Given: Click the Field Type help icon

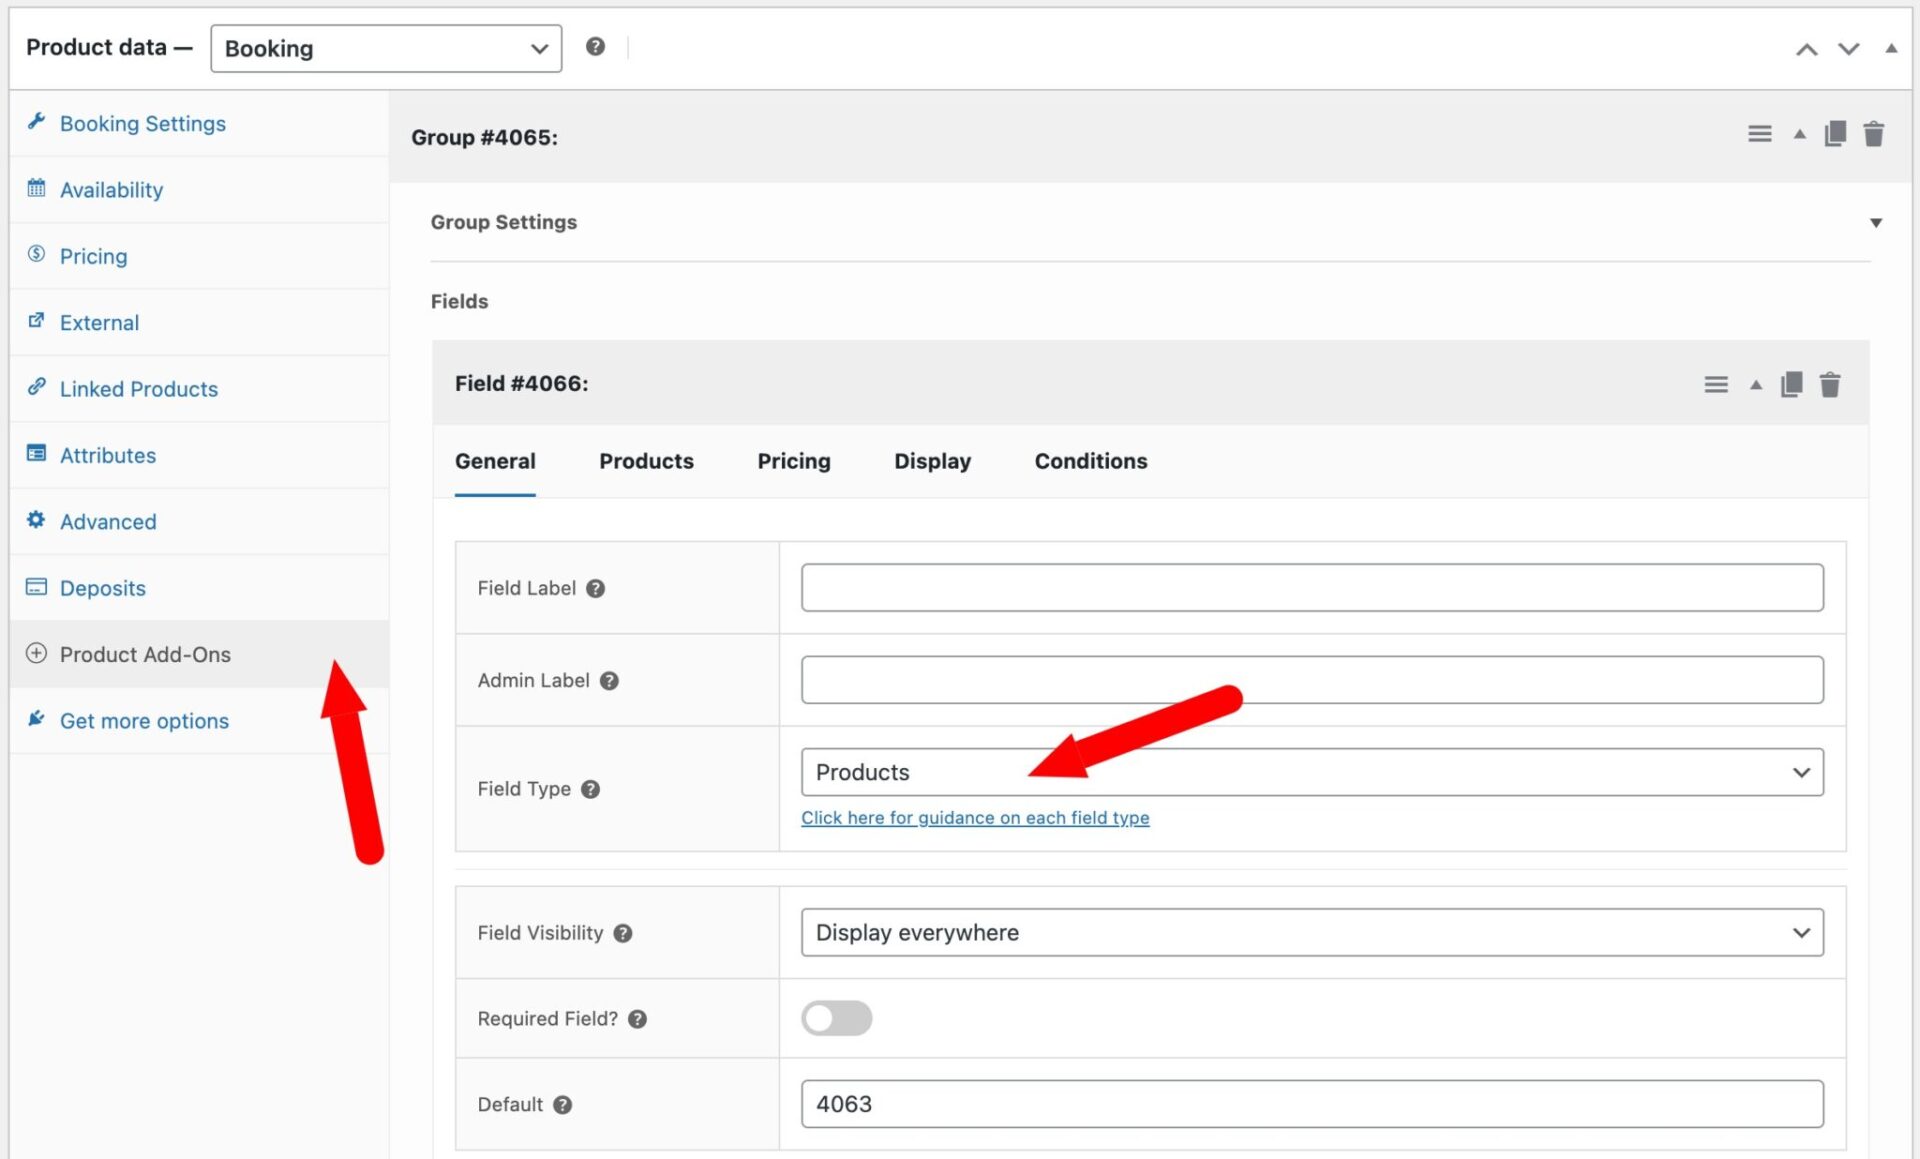Looking at the screenshot, I should [591, 789].
